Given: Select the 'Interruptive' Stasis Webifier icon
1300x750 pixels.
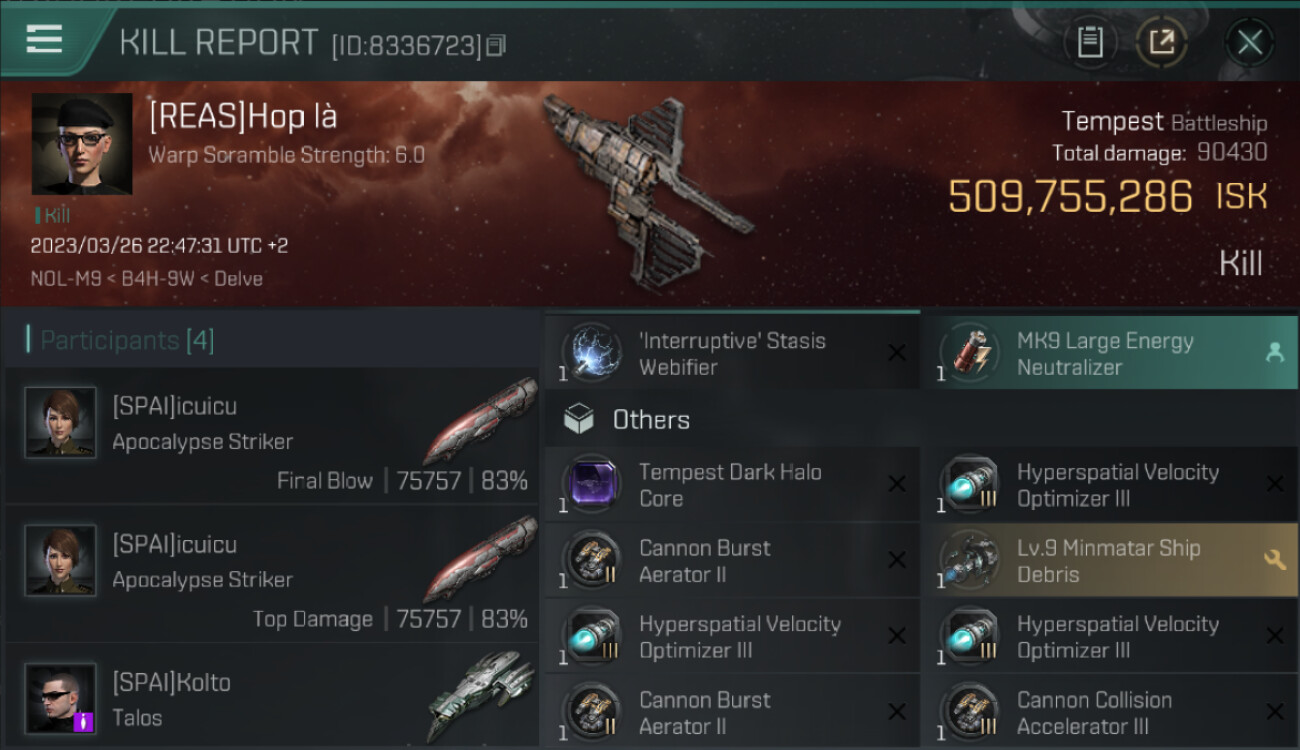Looking at the screenshot, I should coord(592,352).
